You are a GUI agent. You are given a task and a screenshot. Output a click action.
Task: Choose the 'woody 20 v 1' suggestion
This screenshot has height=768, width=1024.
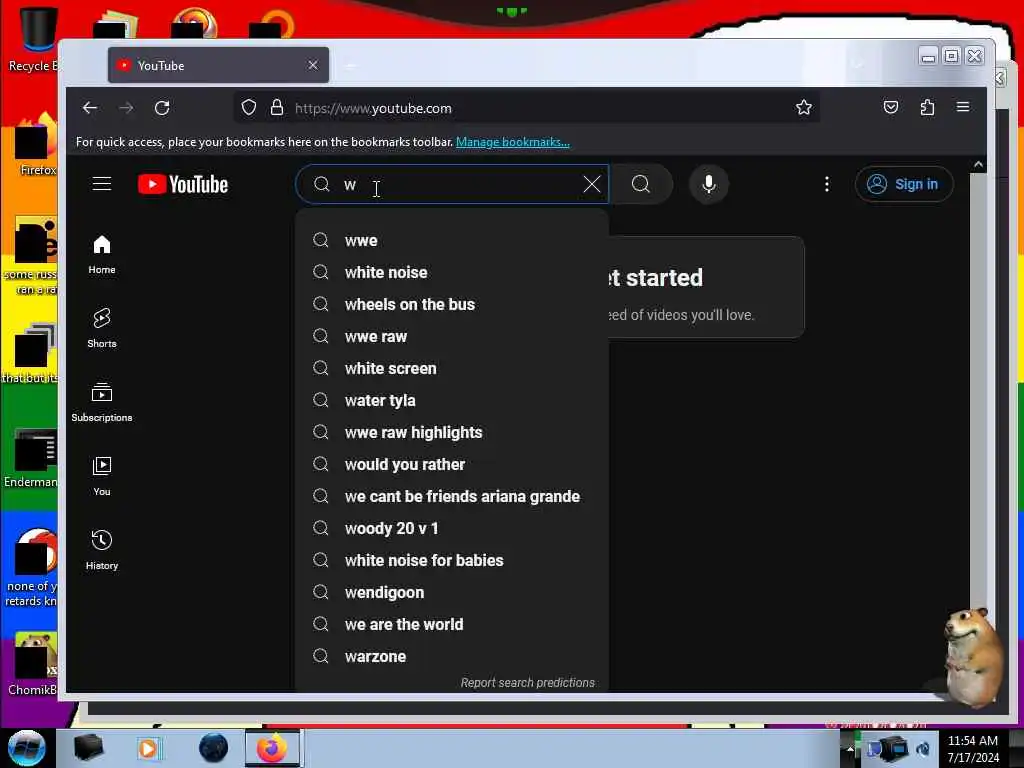(452, 528)
